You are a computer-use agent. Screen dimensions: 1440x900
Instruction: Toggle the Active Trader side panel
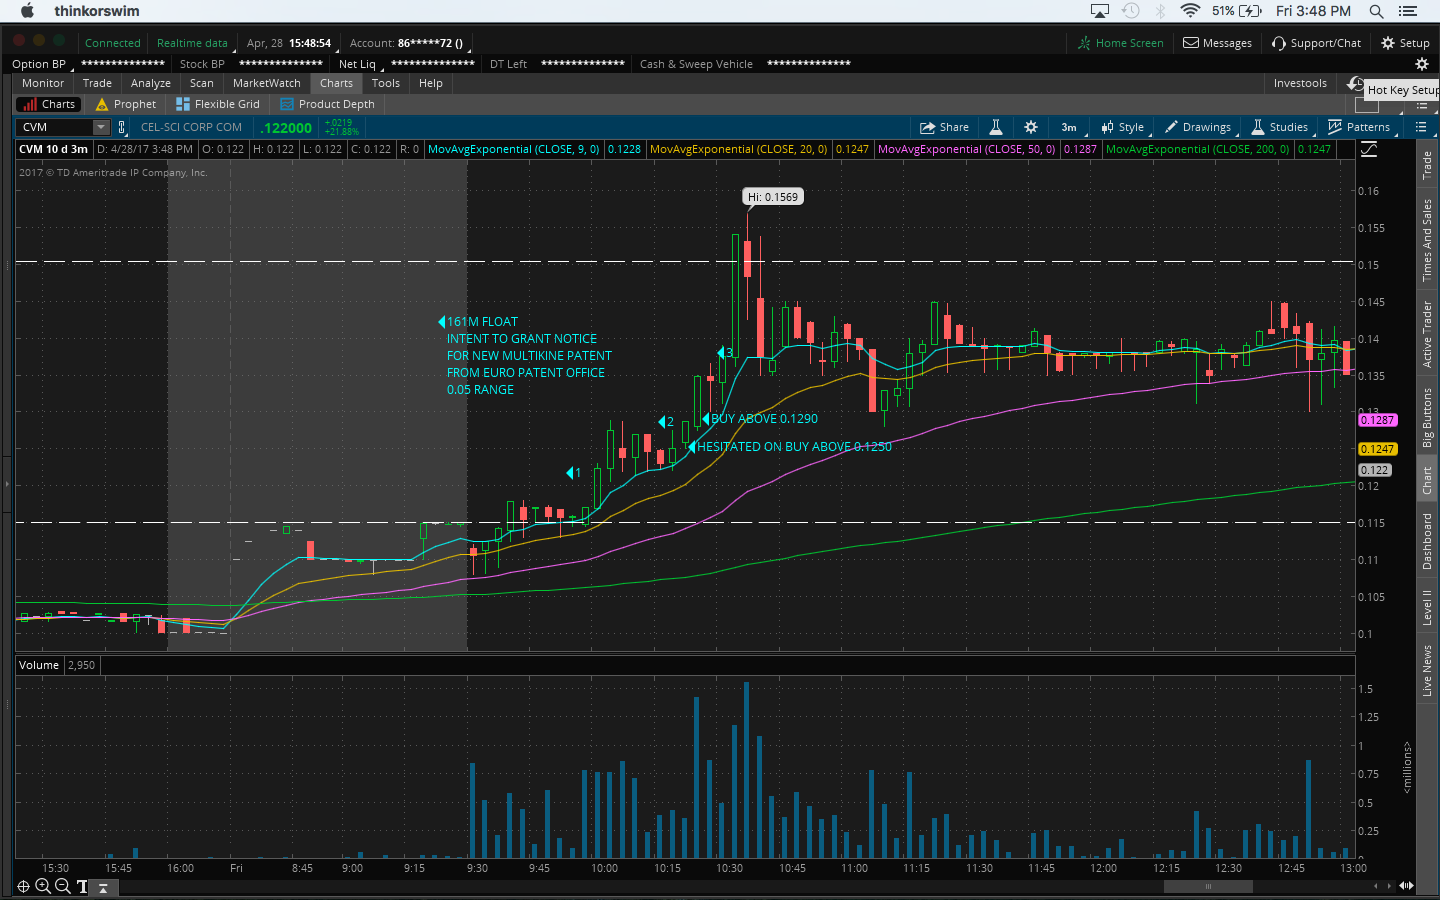[x=1427, y=334]
